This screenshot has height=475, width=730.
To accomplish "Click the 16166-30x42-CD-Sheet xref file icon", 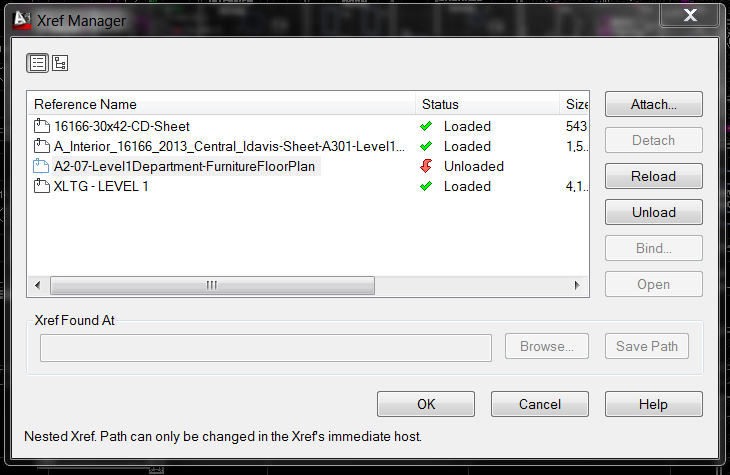I will [42, 126].
